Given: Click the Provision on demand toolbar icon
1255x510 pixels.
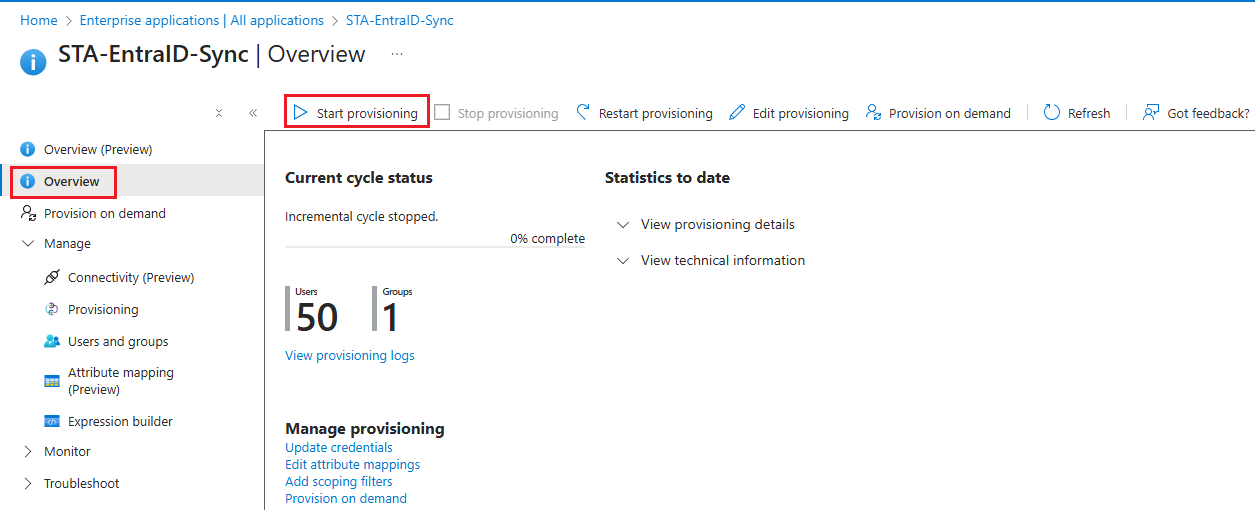Looking at the screenshot, I should [x=874, y=113].
